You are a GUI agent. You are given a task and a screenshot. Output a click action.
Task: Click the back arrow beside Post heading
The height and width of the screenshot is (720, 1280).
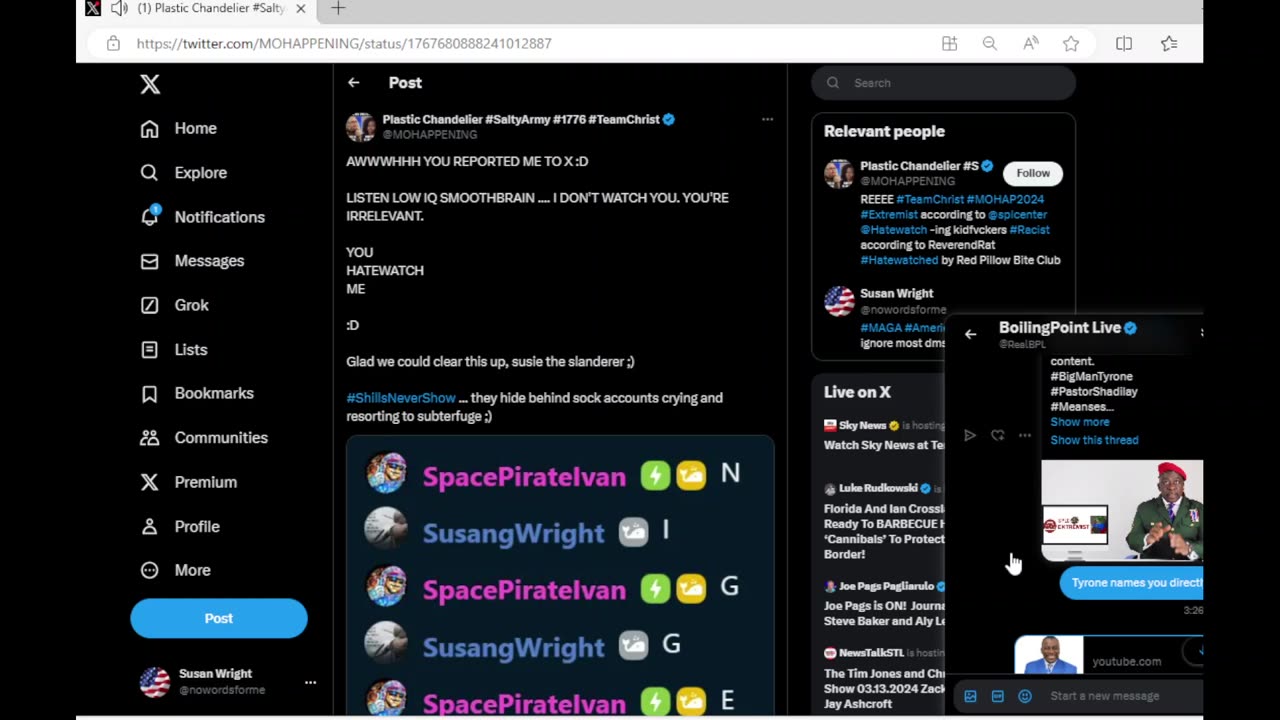pyautogui.click(x=353, y=83)
